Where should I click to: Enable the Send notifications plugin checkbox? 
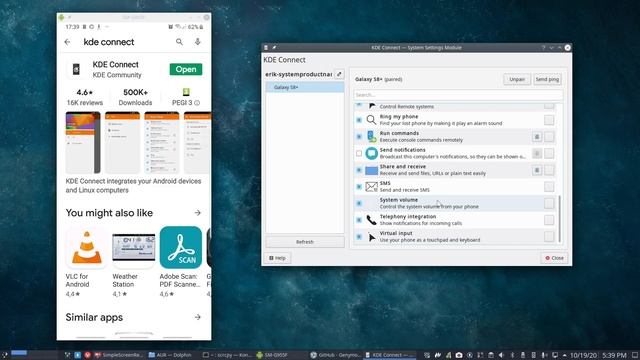click(359, 153)
